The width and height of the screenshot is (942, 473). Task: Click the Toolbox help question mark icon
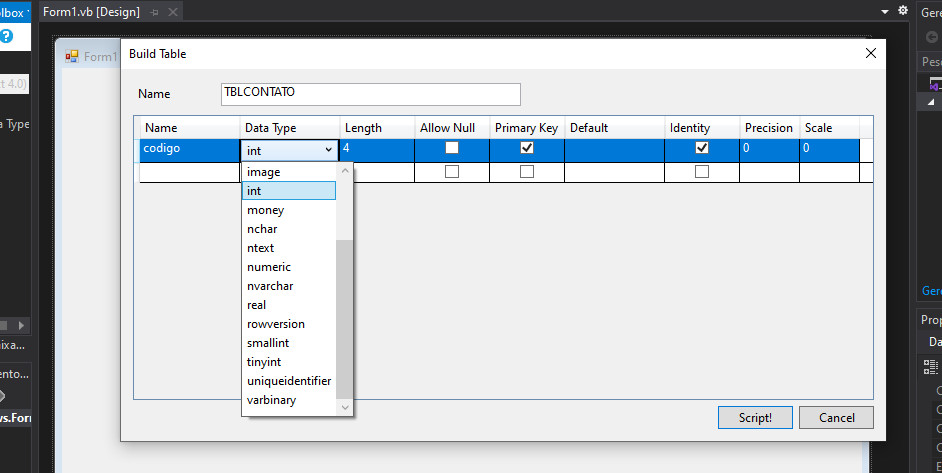point(6,36)
